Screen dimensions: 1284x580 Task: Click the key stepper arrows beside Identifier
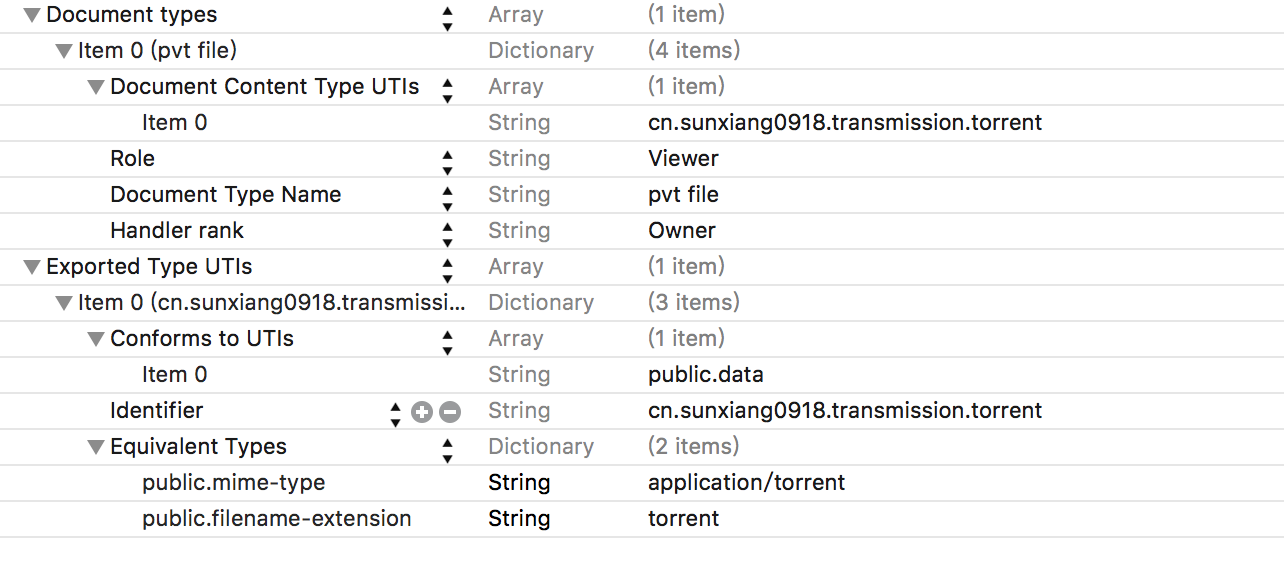[x=395, y=412]
